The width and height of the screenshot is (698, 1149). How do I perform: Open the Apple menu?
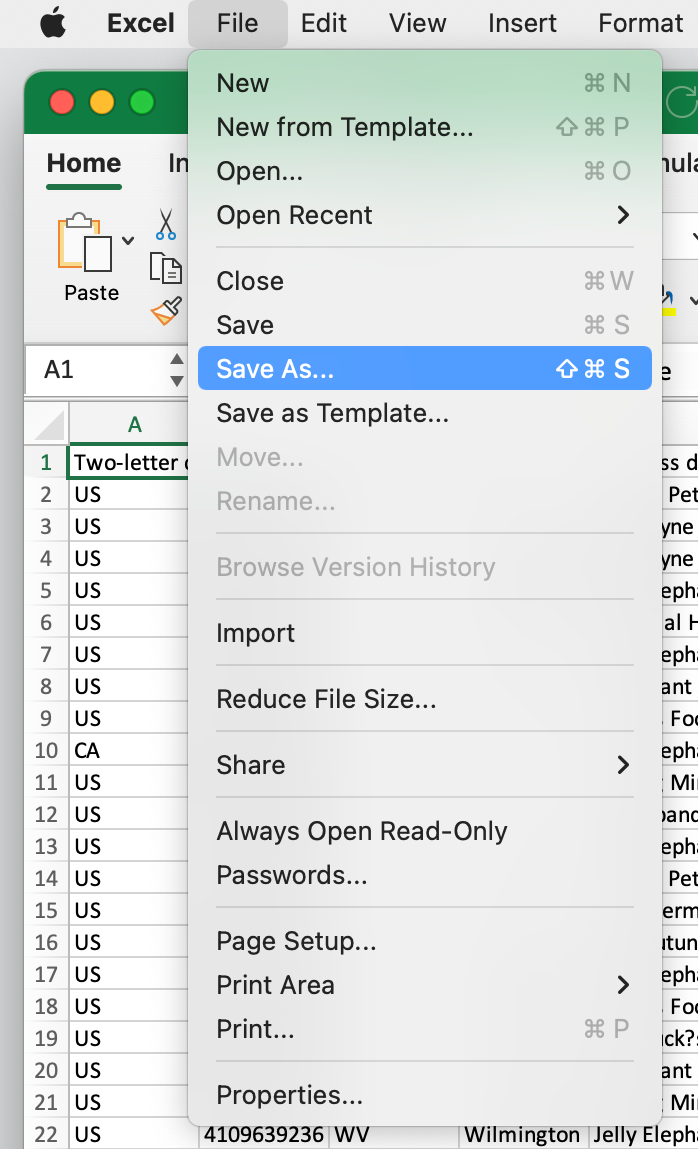(x=53, y=23)
